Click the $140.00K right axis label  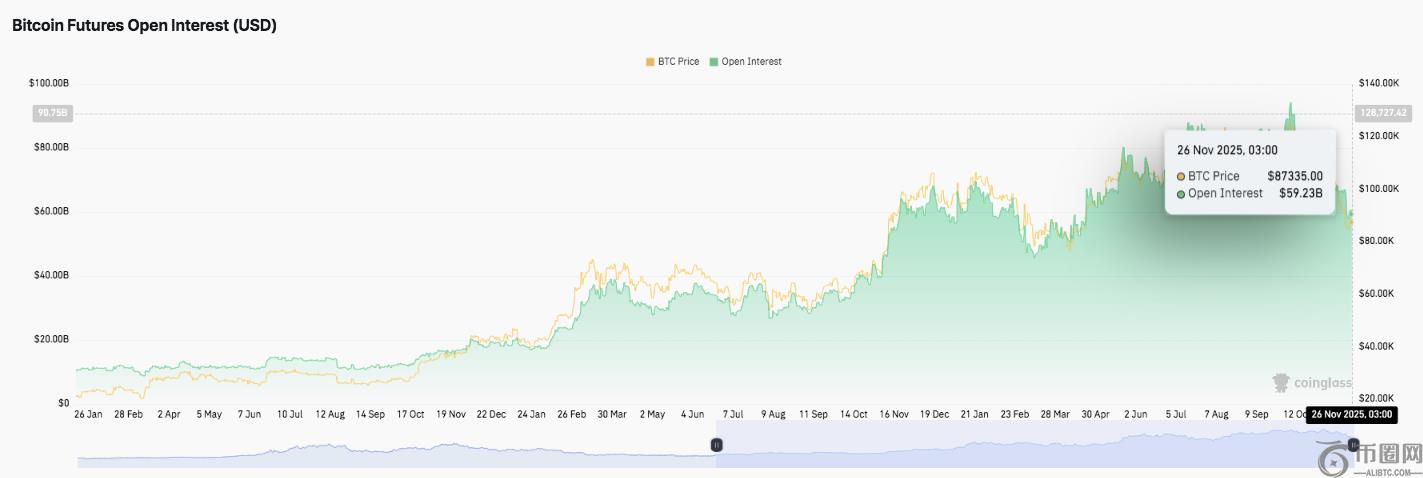coord(1379,83)
